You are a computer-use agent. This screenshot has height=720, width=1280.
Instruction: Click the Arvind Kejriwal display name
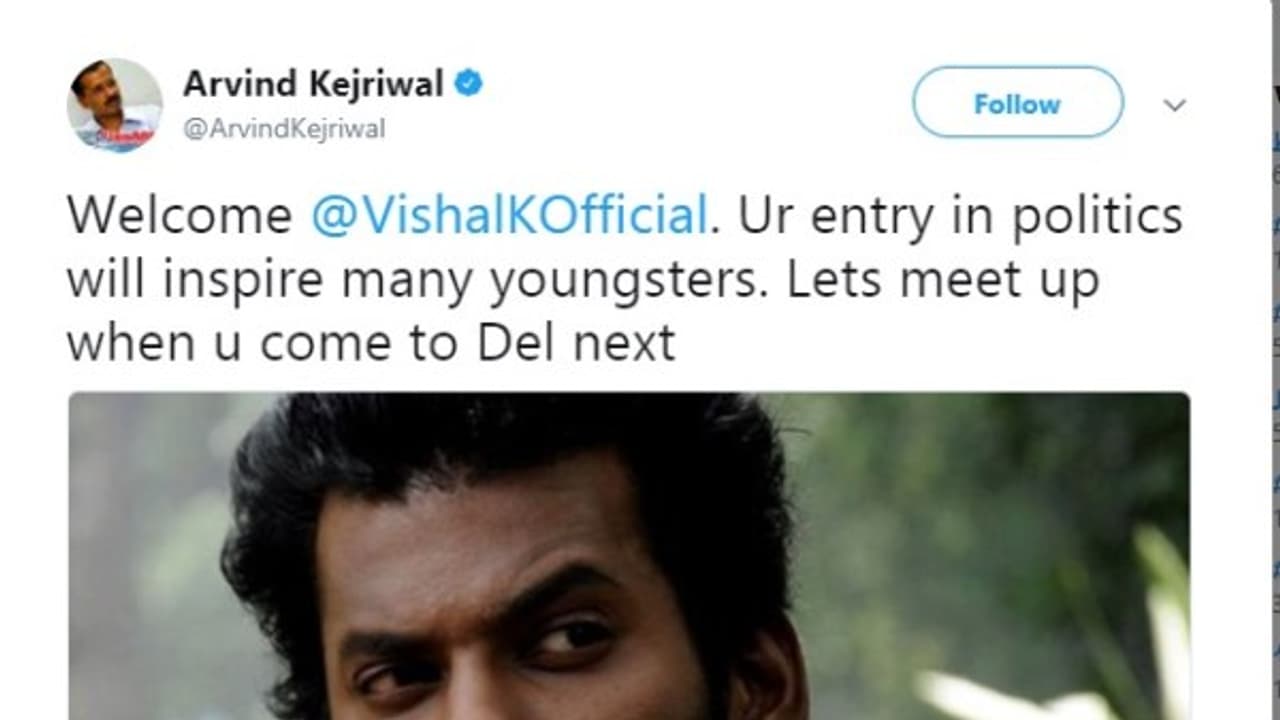coord(312,84)
